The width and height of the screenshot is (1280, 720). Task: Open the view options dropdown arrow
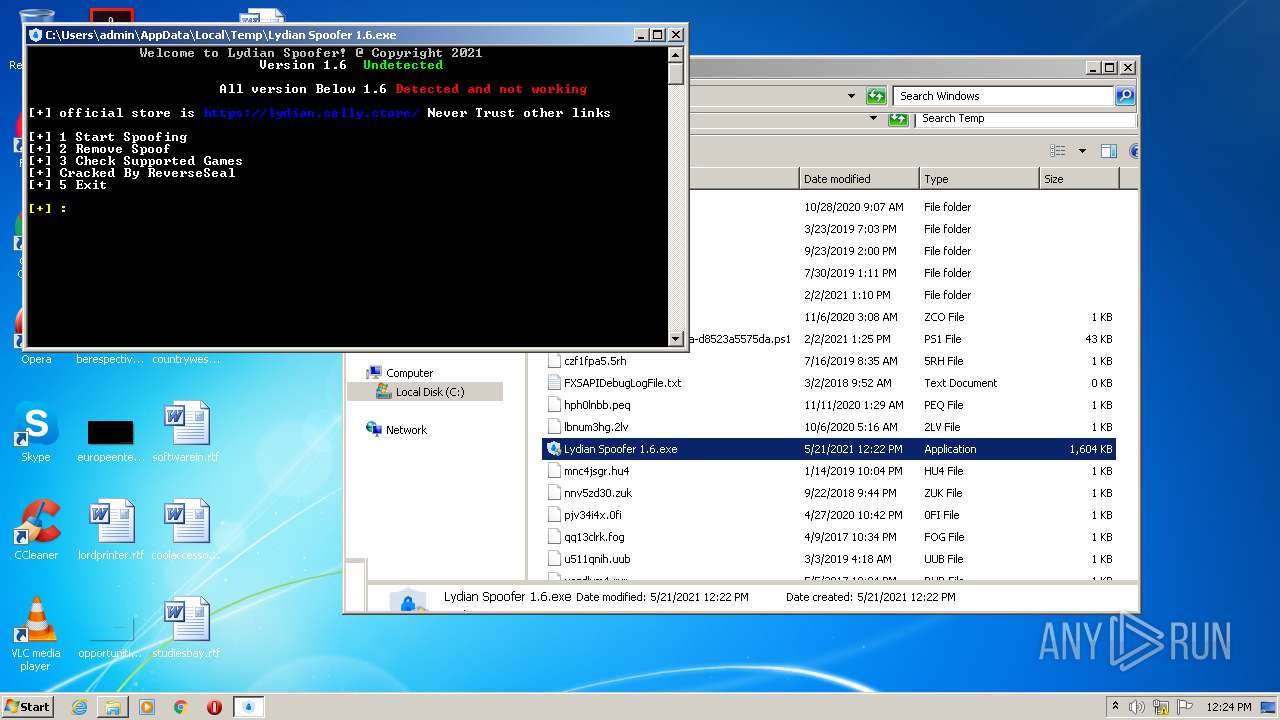[1082, 151]
